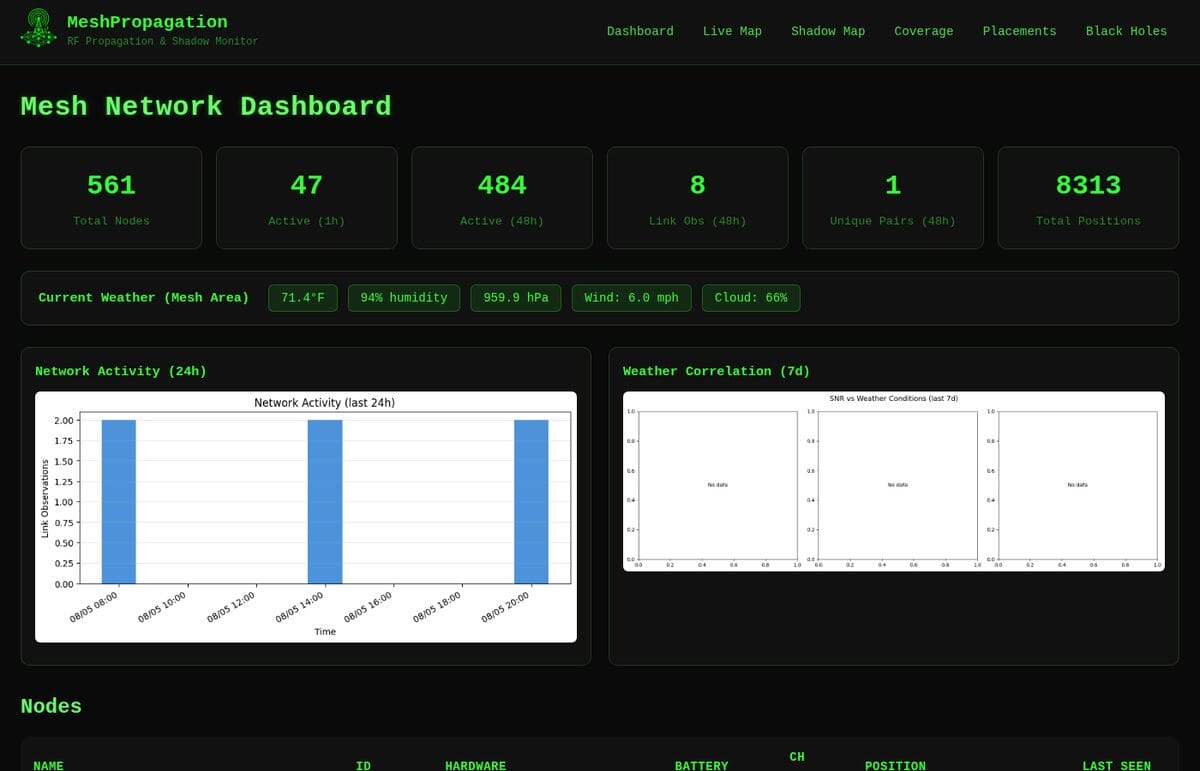Open the Dashboard nav link
Viewport: 1200px width, 771px height.
[640, 31]
